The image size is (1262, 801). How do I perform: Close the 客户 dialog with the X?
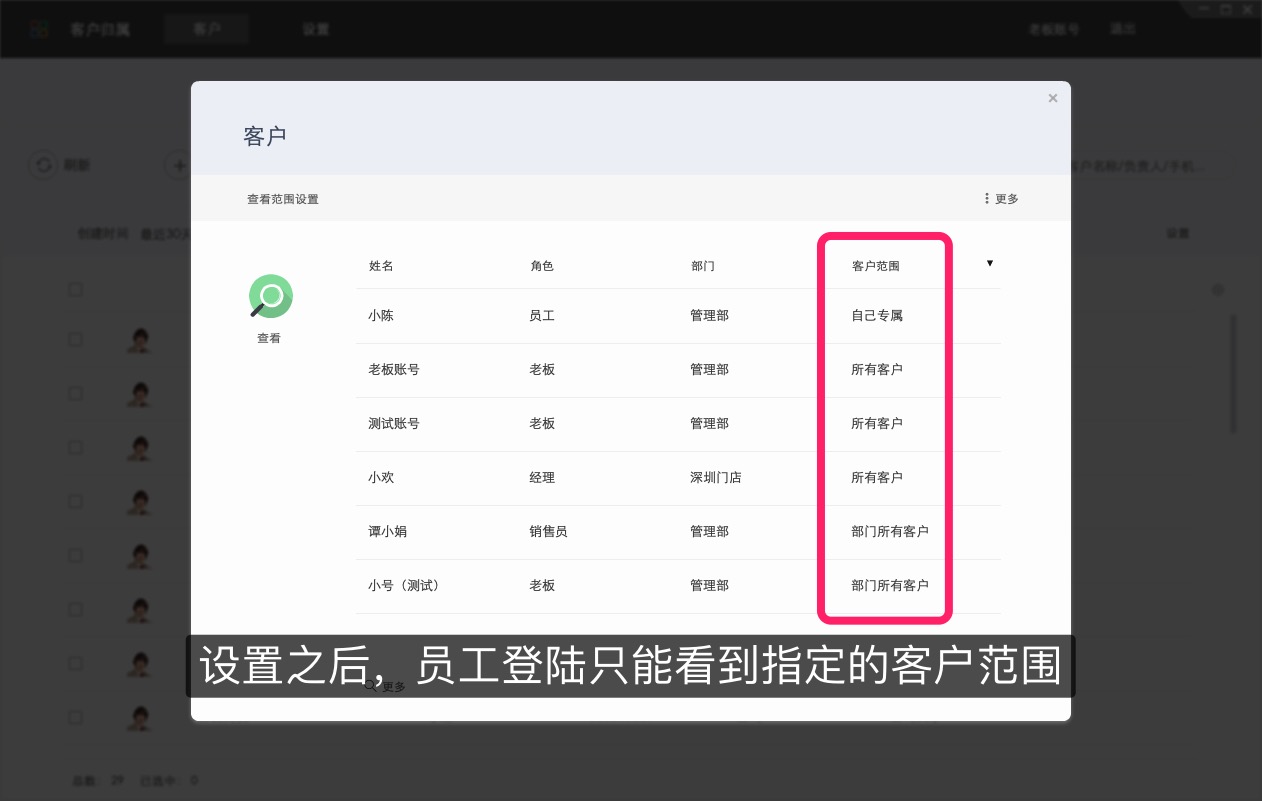[x=1052, y=98]
